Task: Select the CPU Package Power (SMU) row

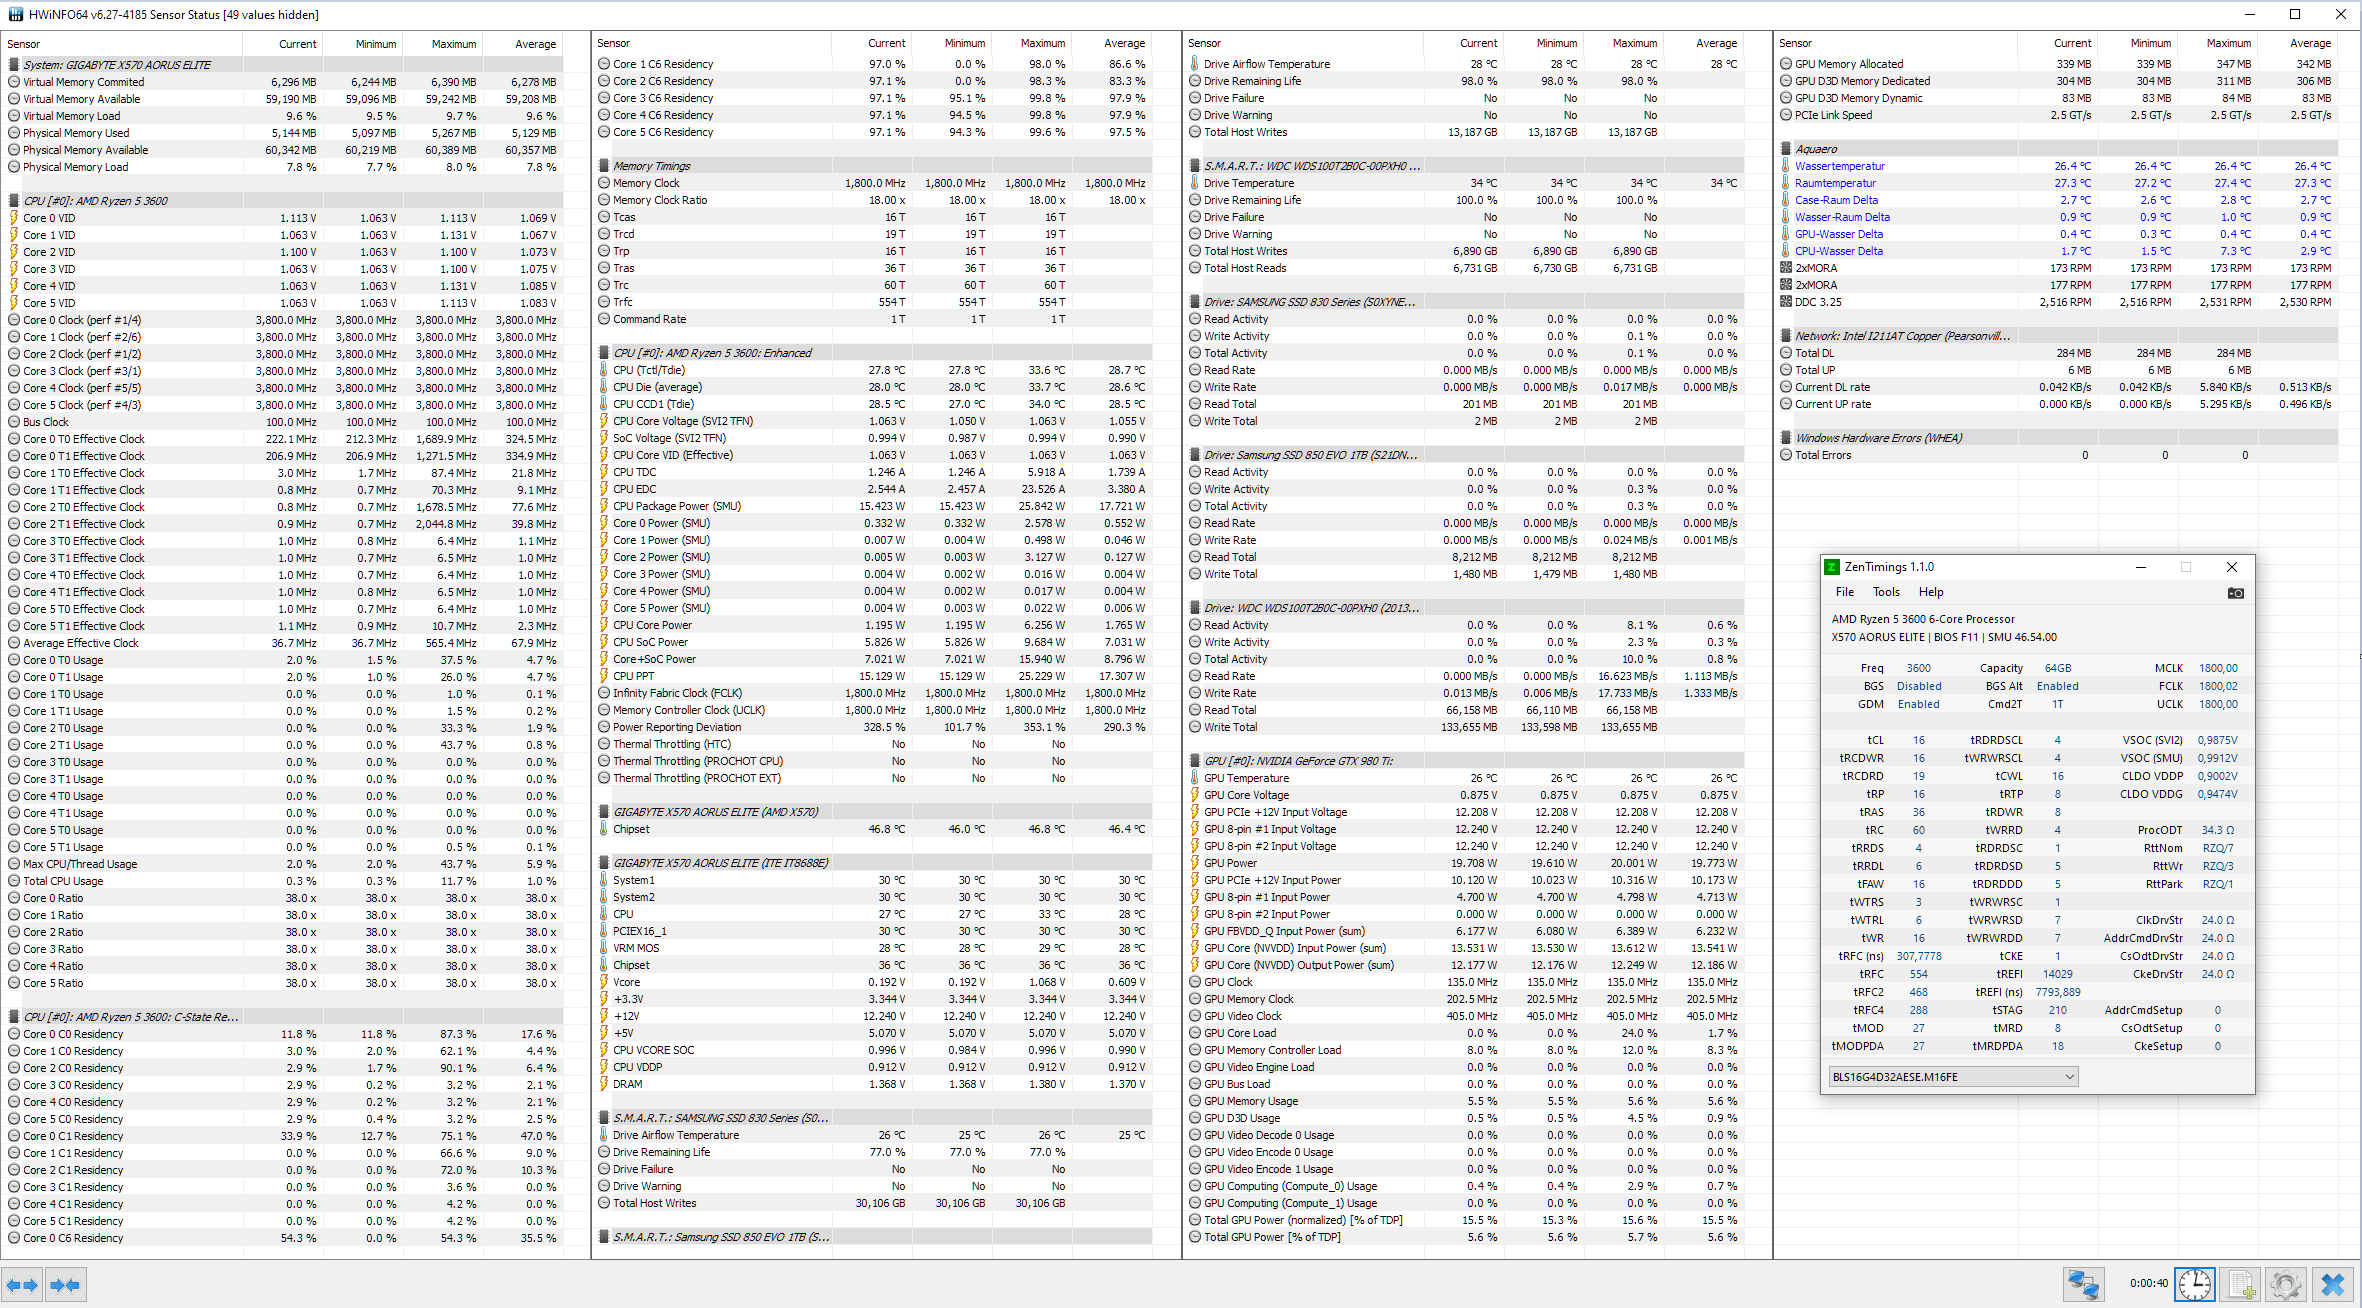Action: click(676, 506)
